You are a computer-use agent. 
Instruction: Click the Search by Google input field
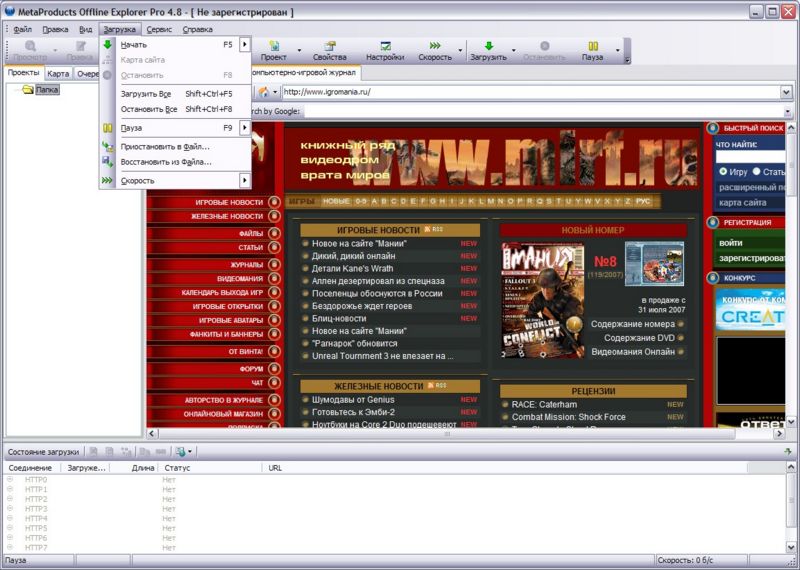[543, 111]
